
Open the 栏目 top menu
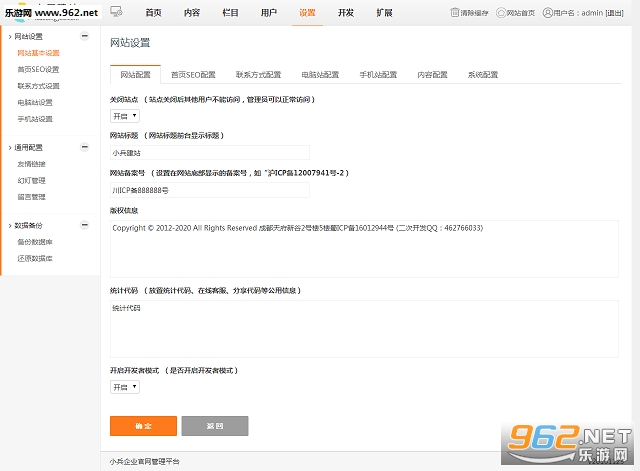click(230, 13)
